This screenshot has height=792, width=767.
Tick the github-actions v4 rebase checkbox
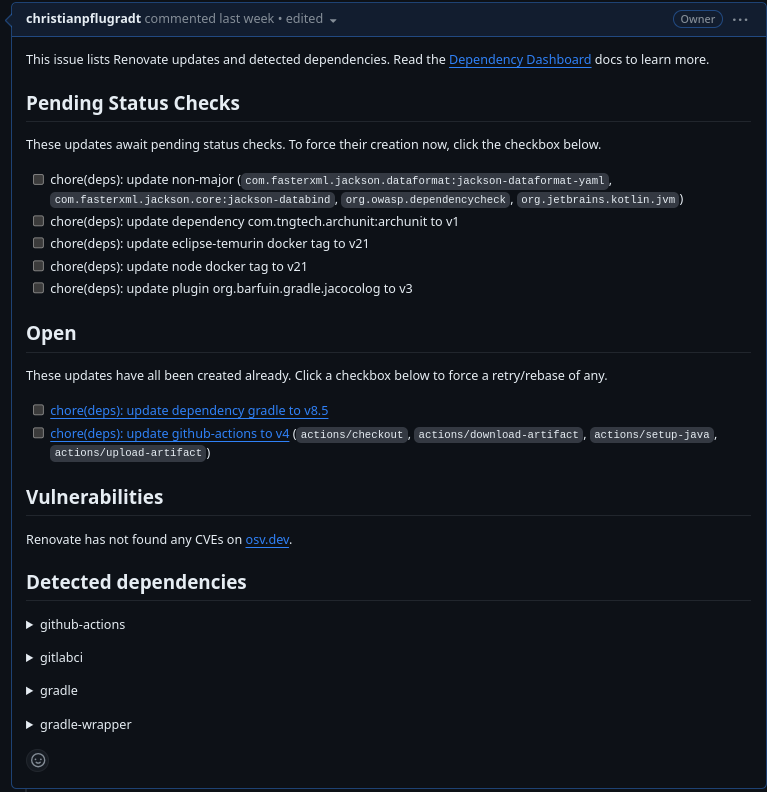[x=38, y=433]
